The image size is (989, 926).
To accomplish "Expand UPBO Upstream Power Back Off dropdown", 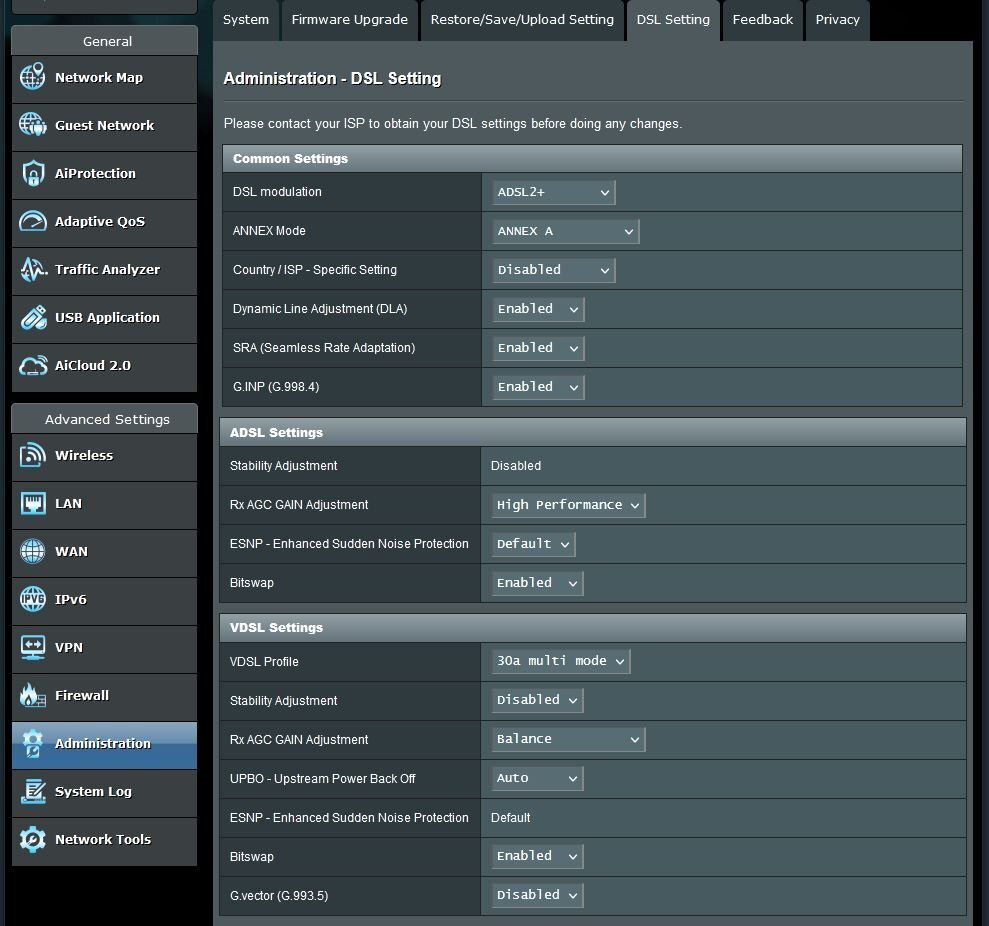I will 537,778.
